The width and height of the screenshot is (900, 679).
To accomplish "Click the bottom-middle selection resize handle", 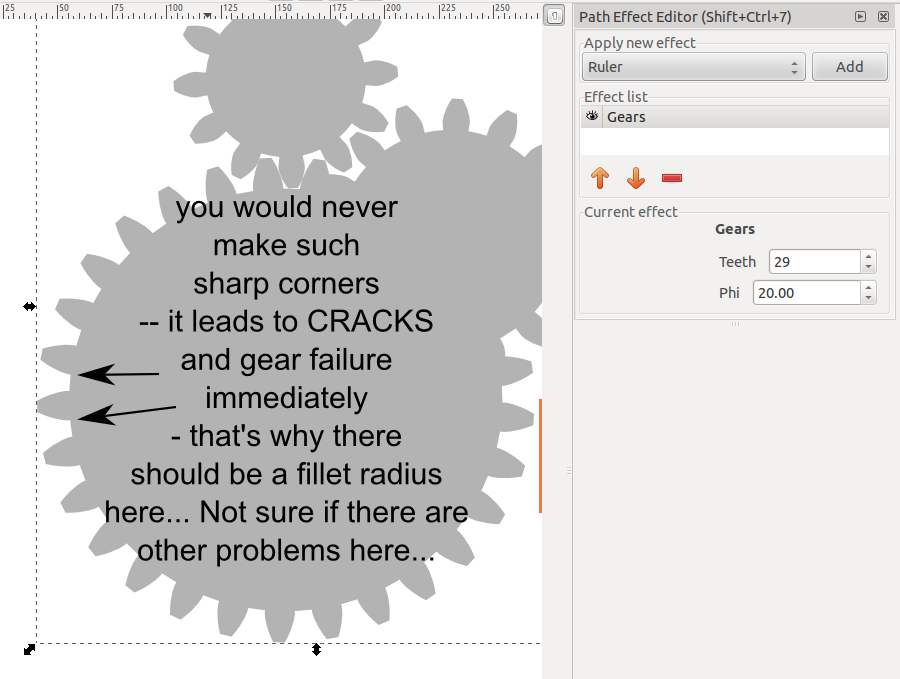I will click(317, 649).
